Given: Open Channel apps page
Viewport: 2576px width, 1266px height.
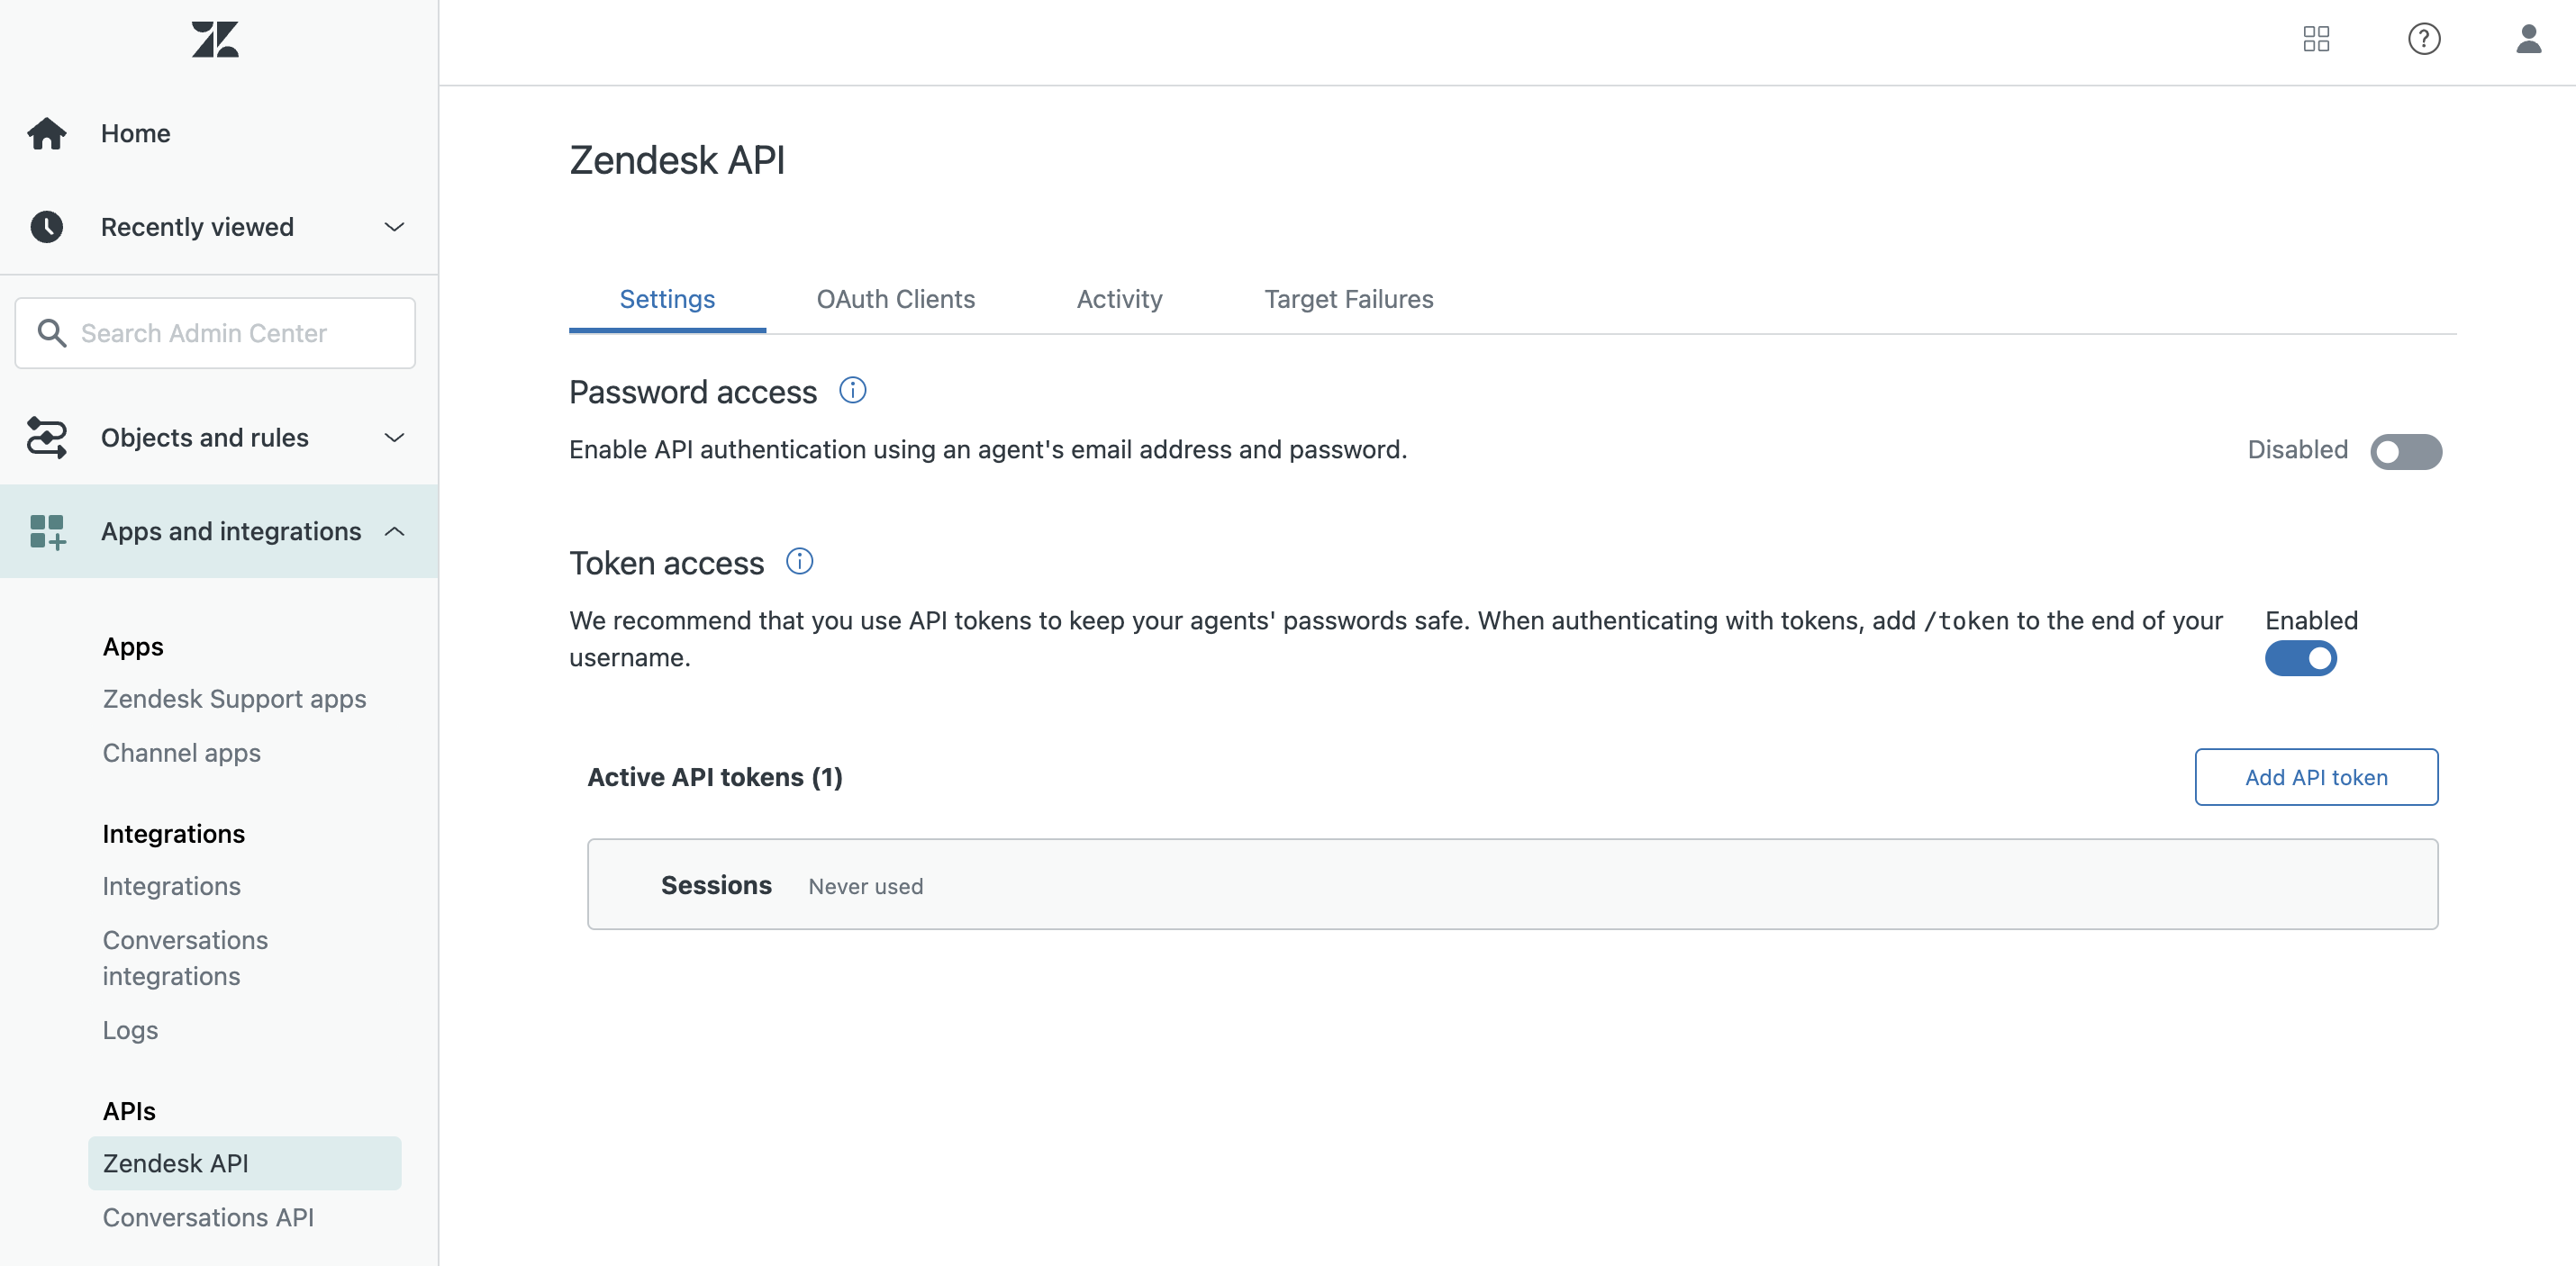Looking at the screenshot, I should [x=182, y=753].
